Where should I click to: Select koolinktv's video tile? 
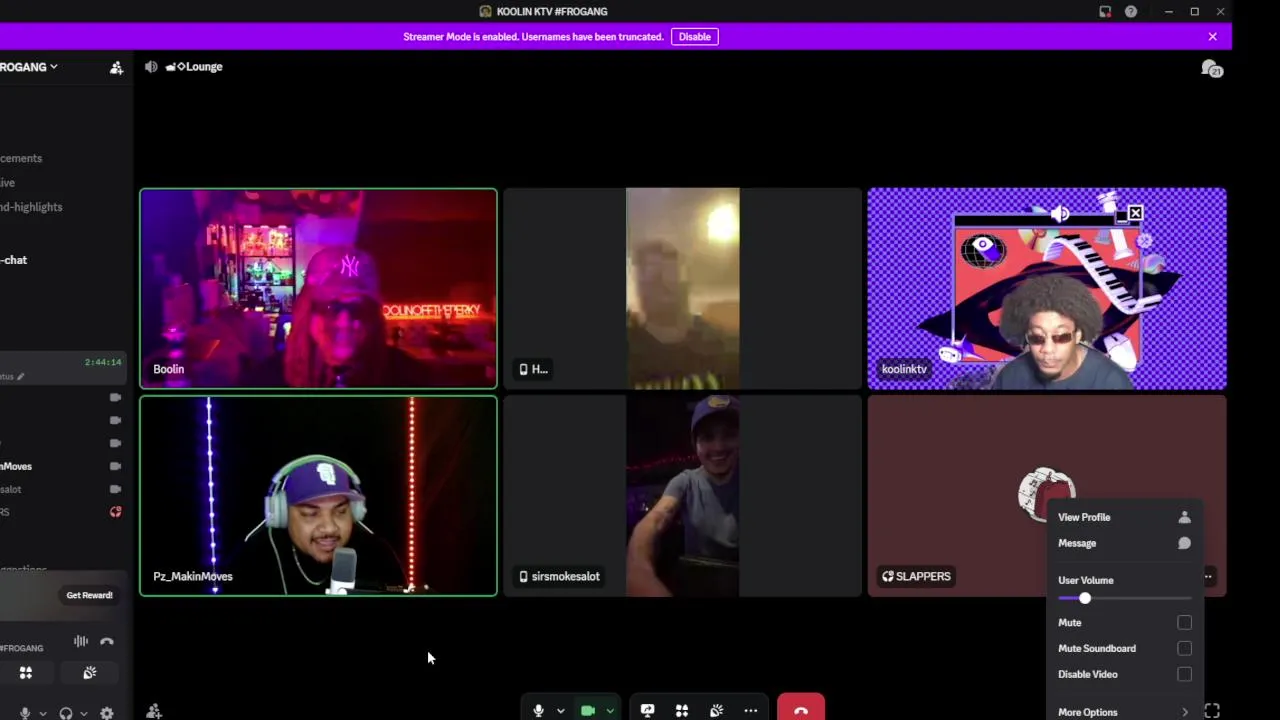click(1046, 288)
